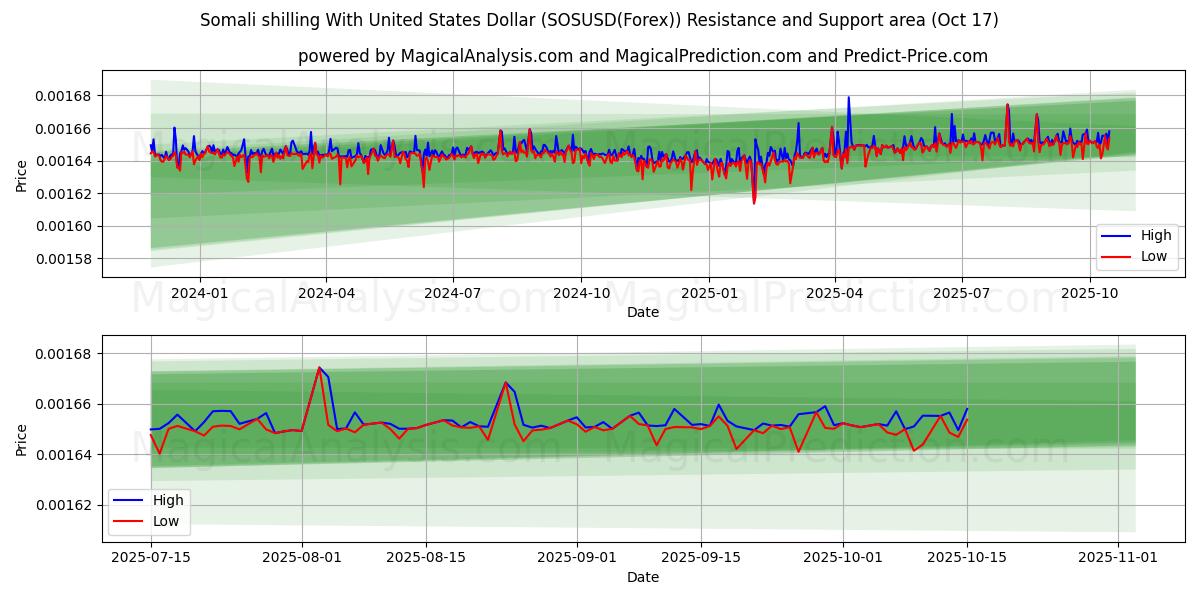Select 'Low' in the top chart legend
Screen dimensions: 1200x600
[1153, 256]
